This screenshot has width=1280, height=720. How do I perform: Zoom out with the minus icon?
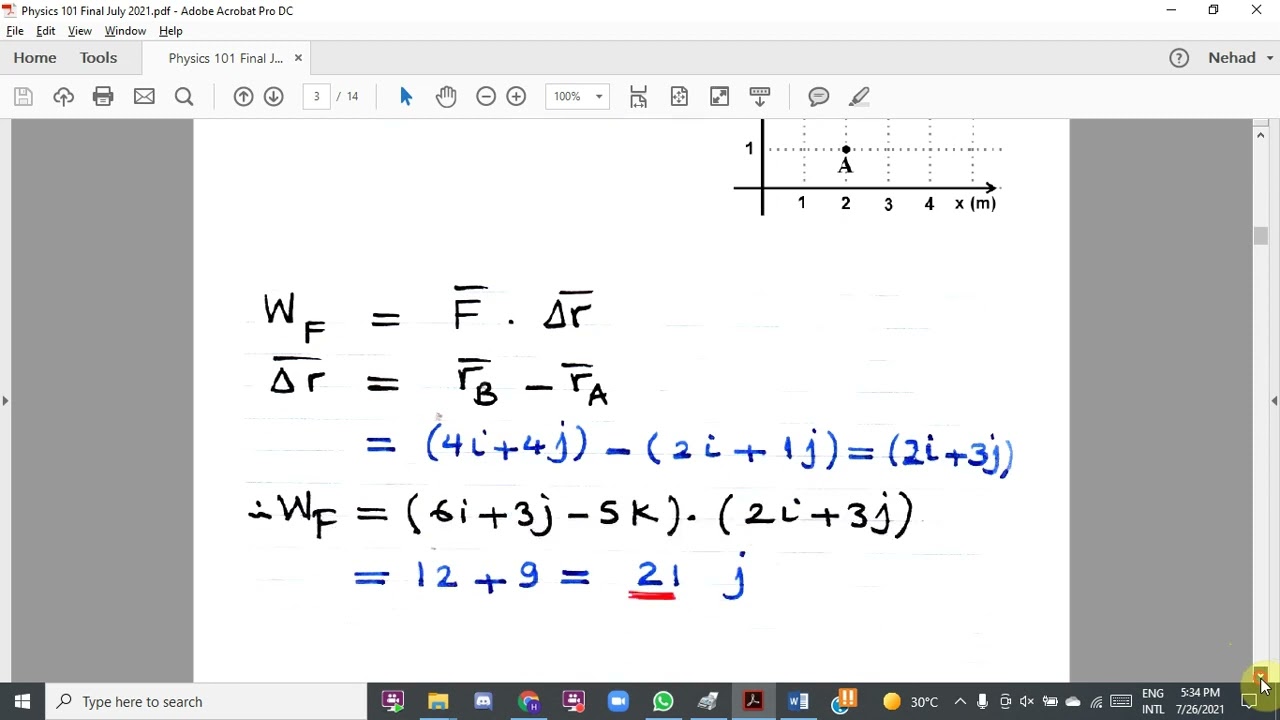pos(486,96)
